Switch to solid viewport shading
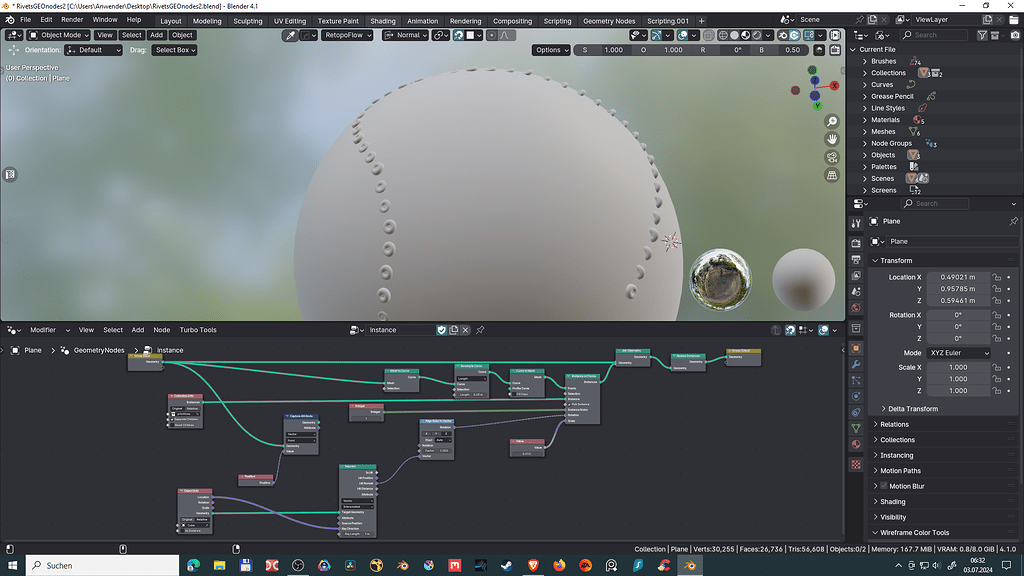Image resolution: width=1024 pixels, height=576 pixels. tap(735, 35)
